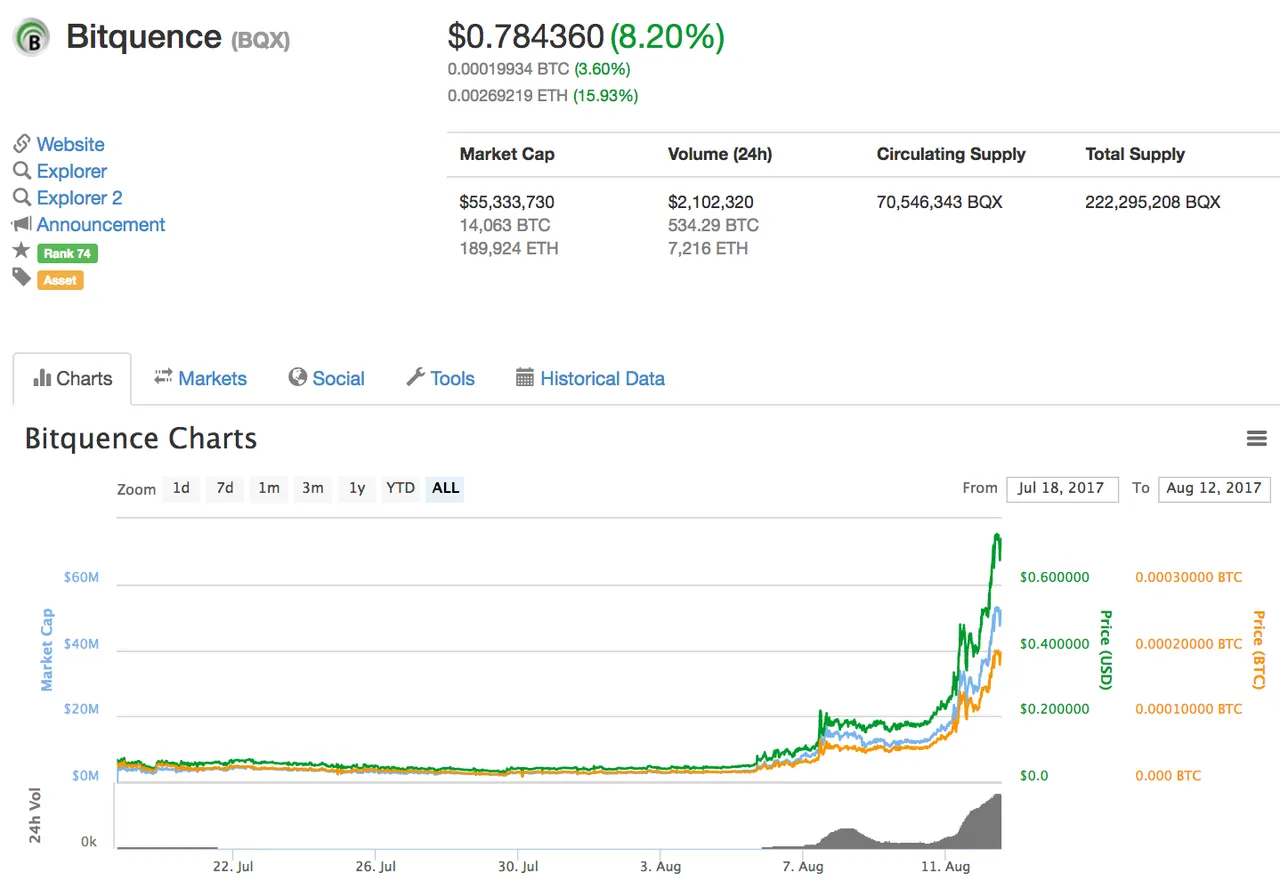The height and width of the screenshot is (879, 1280).
Task: Set chart zoom to 3m
Action: [313, 488]
